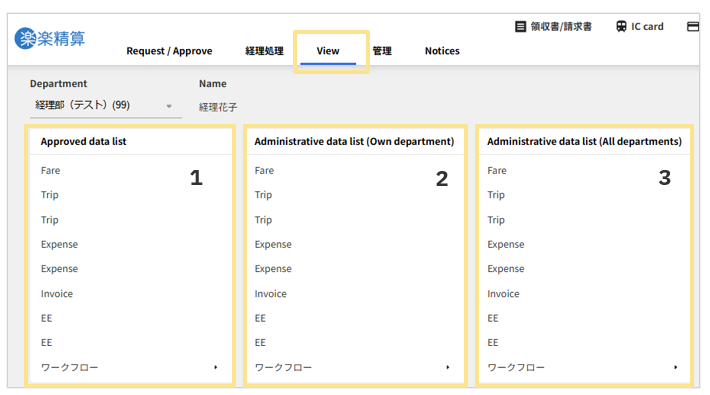Click the Approved data list heading
The height and width of the screenshot is (395, 710).
coord(83,141)
